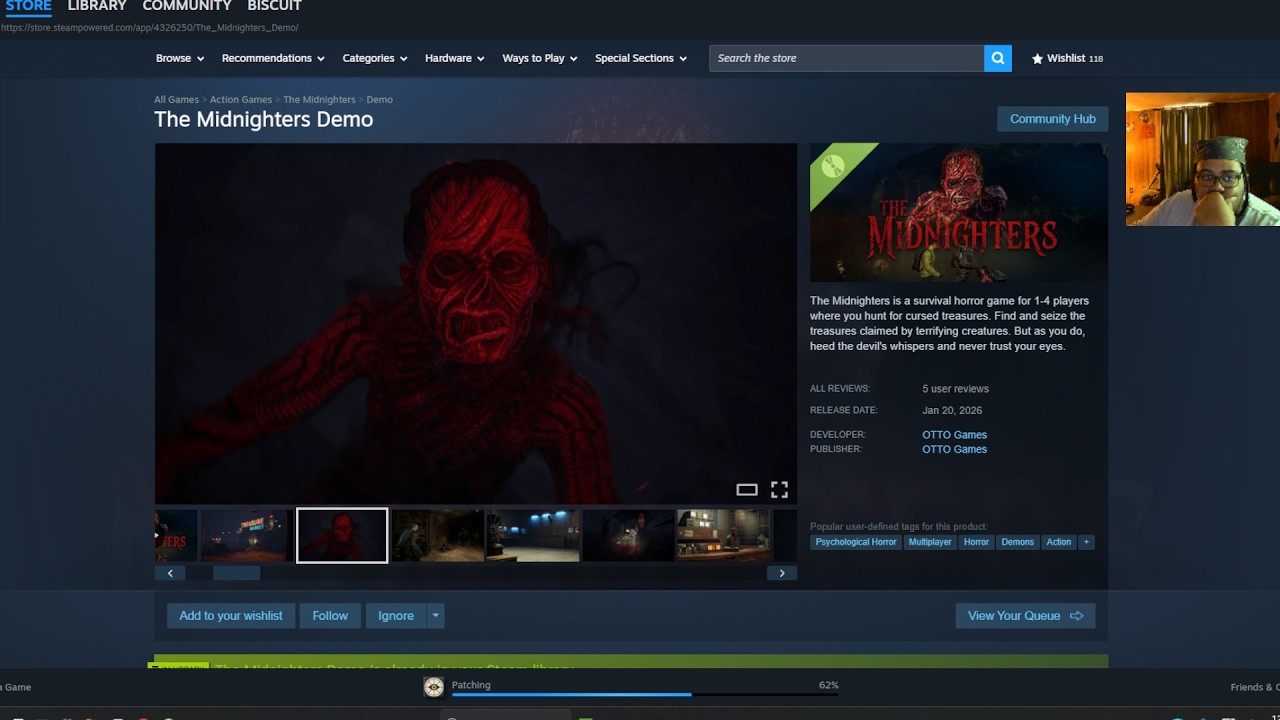Select the Treasure Market sign thumbnail
The image size is (1280, 720).
(x=246, y=535)
